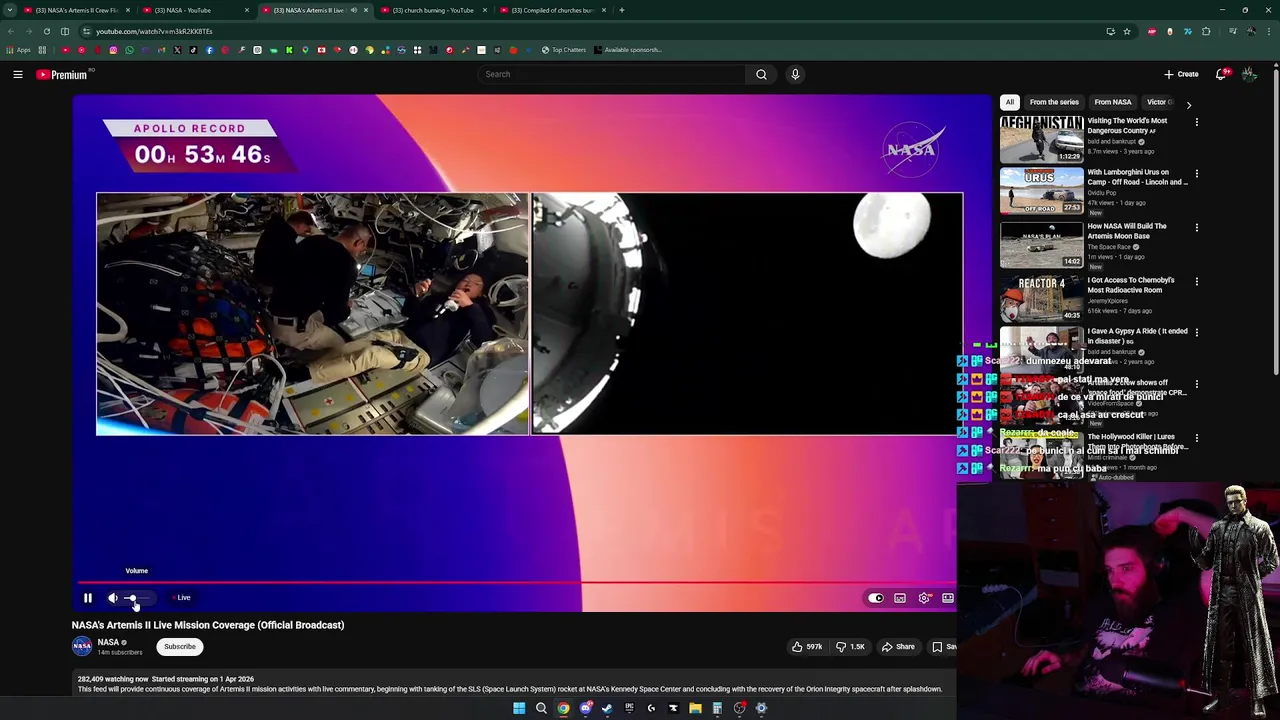Focus the YouTube search box

coord(612,74)
